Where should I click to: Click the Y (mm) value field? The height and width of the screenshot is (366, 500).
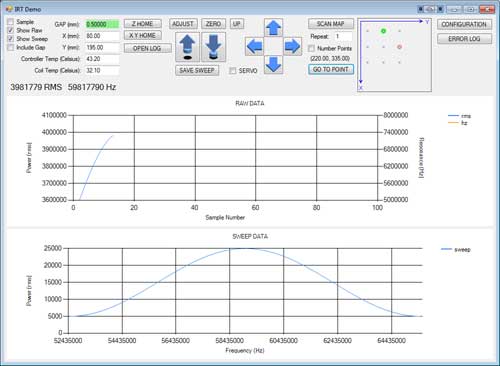click(102, 47)
